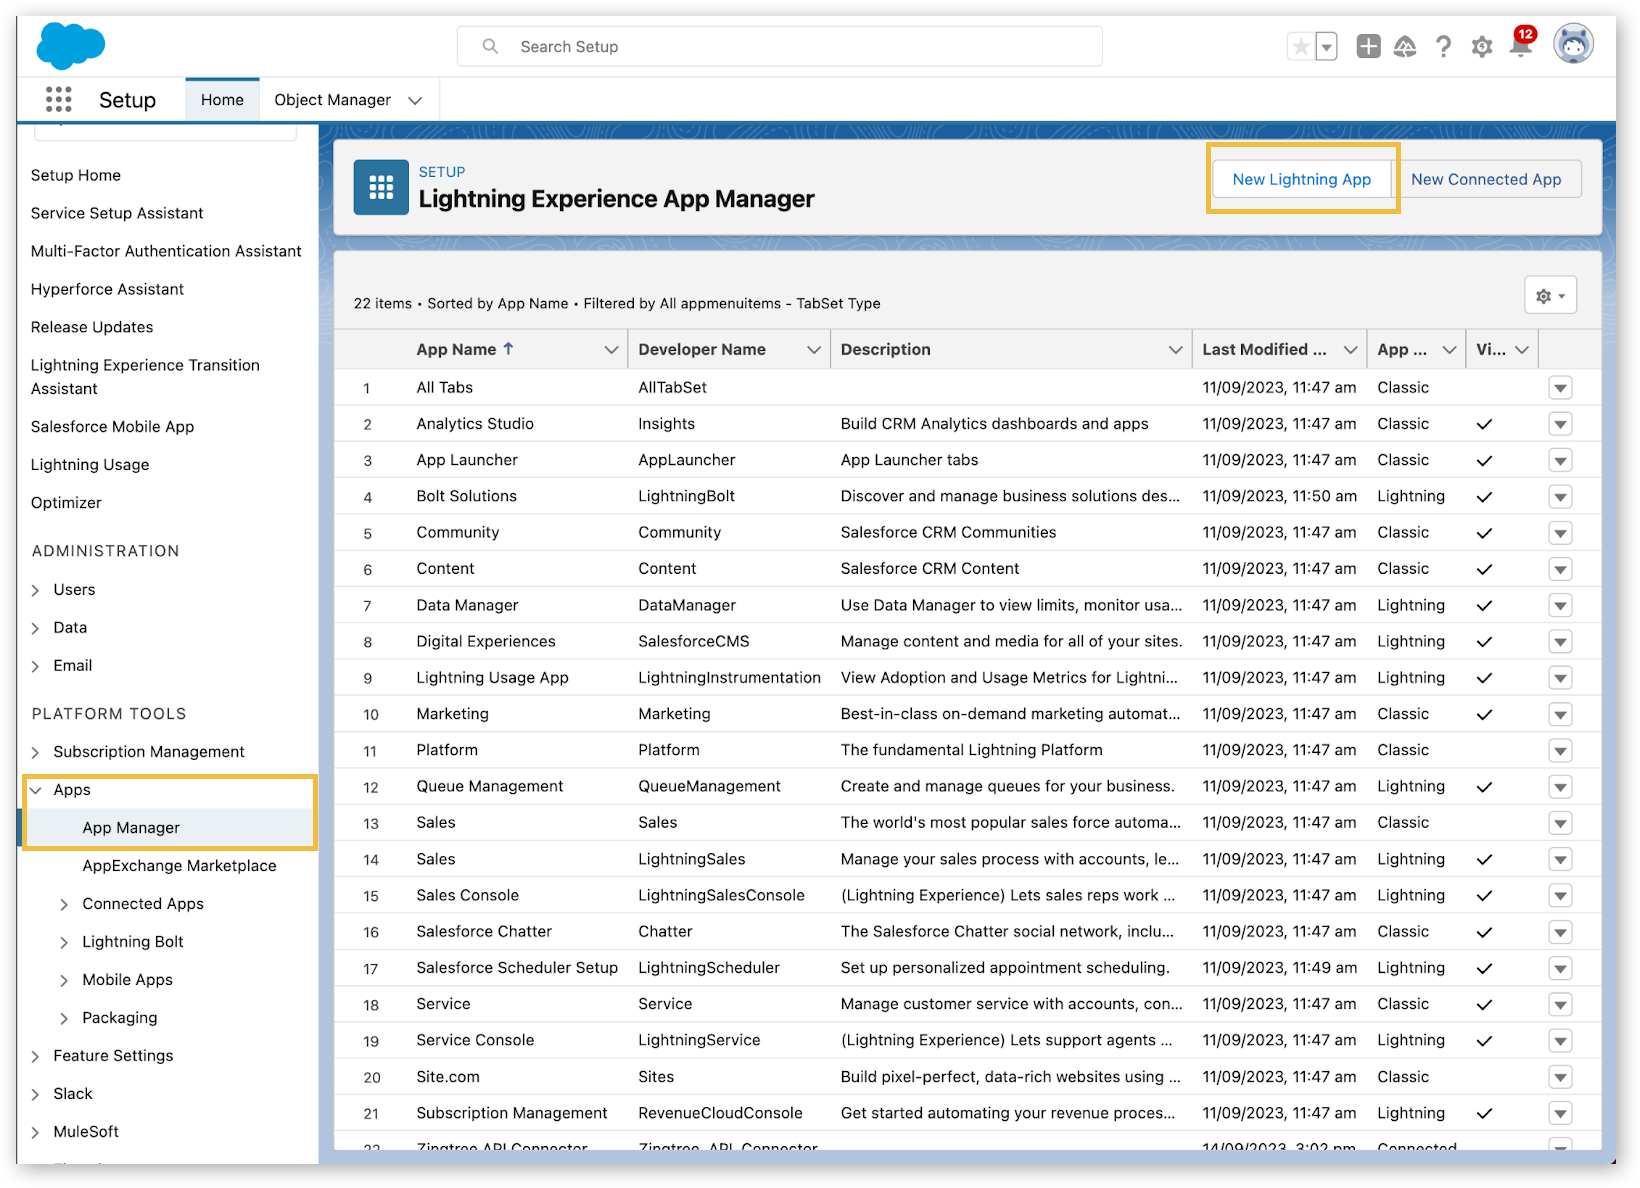Screen dimensions: 1640x1188
Task: Open row actions for Analytics Studio
Action: tap(1560, 424)
